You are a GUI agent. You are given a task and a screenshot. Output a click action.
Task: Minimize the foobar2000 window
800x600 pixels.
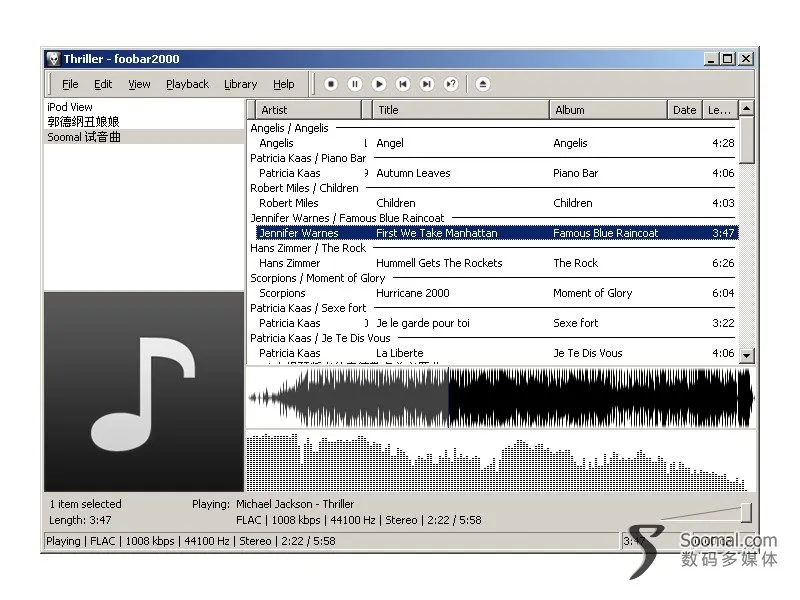click(711, 59)
